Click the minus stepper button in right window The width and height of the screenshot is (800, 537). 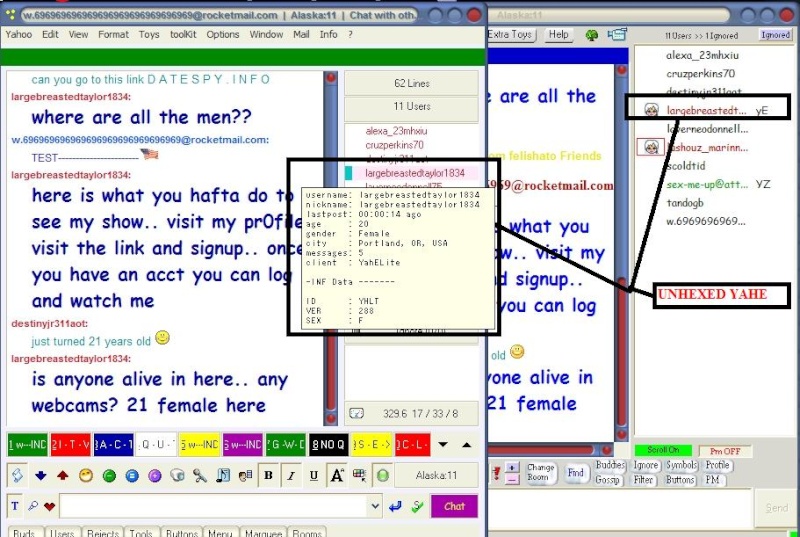[512, 479]
